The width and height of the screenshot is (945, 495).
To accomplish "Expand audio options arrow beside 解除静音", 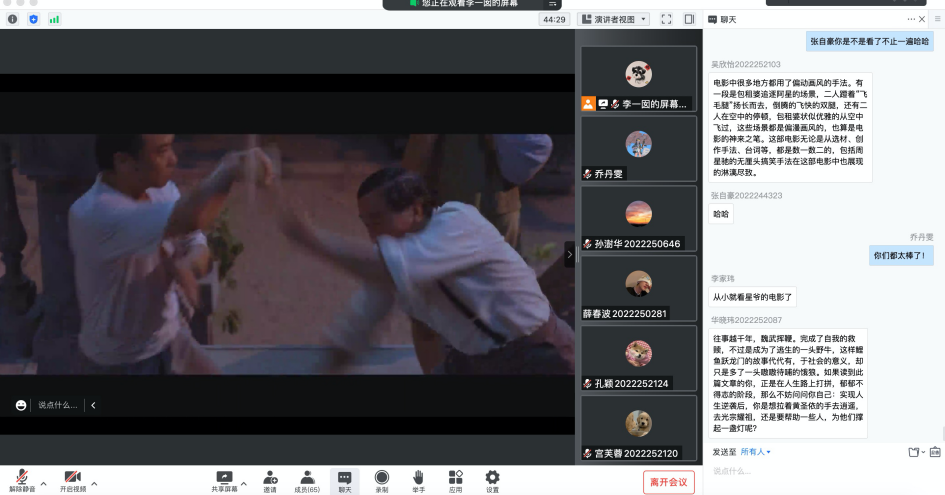I will coord(43,484).
